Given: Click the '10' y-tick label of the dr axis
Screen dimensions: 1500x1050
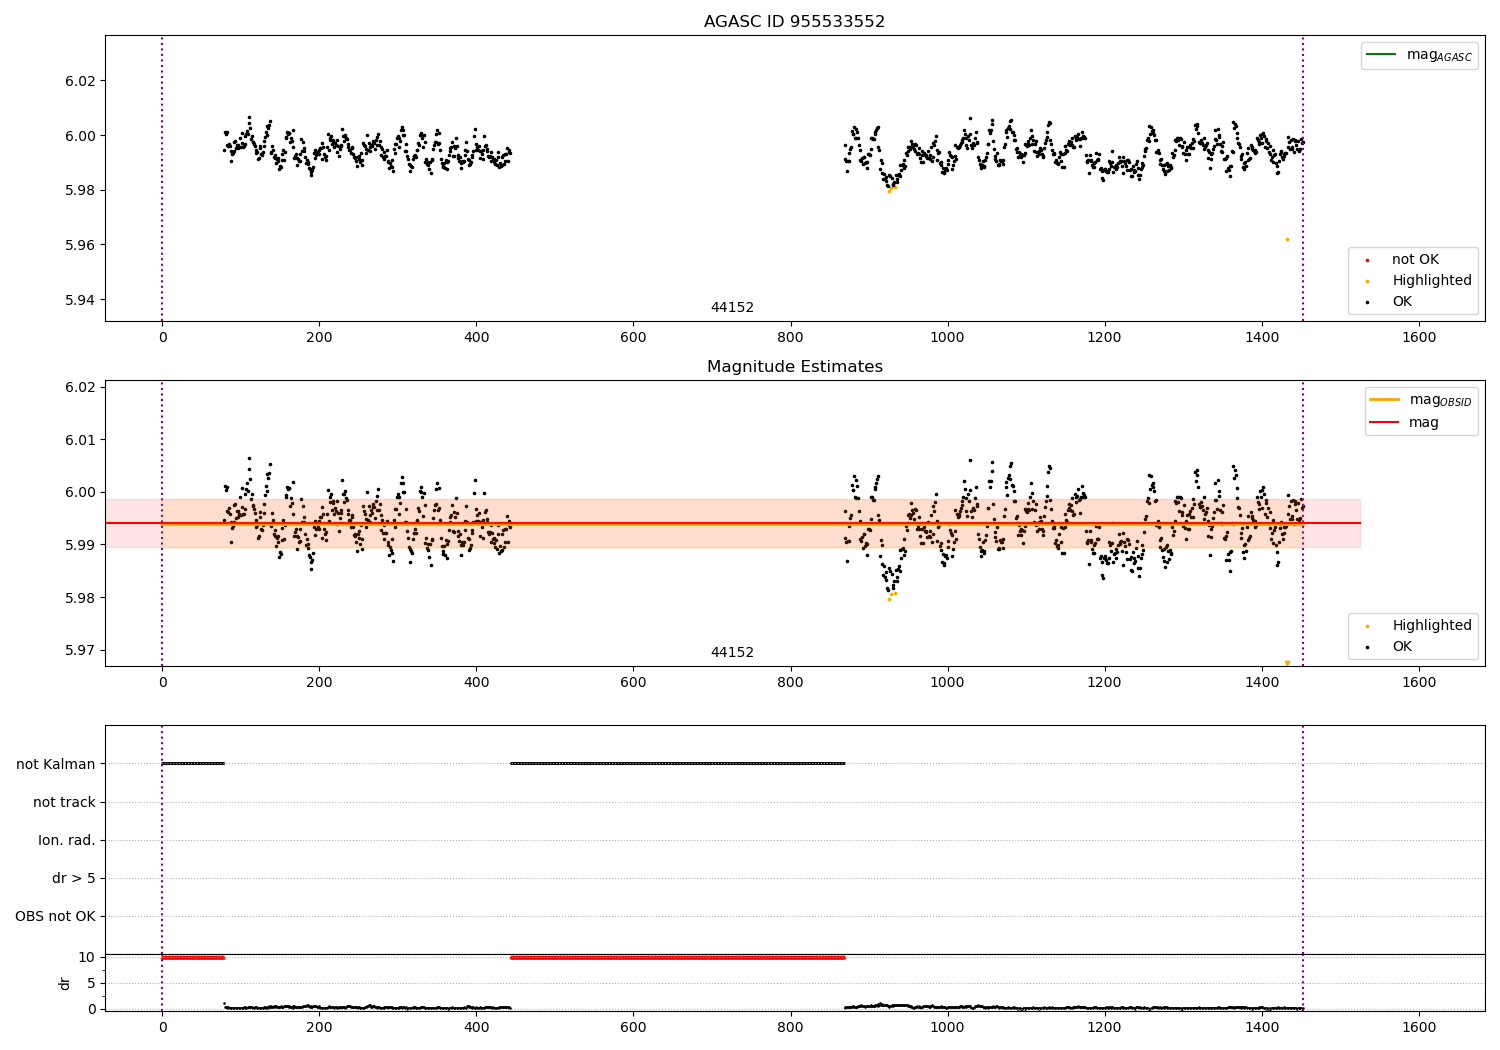Looking at the screenshot, I should click(x=87, y=957).
